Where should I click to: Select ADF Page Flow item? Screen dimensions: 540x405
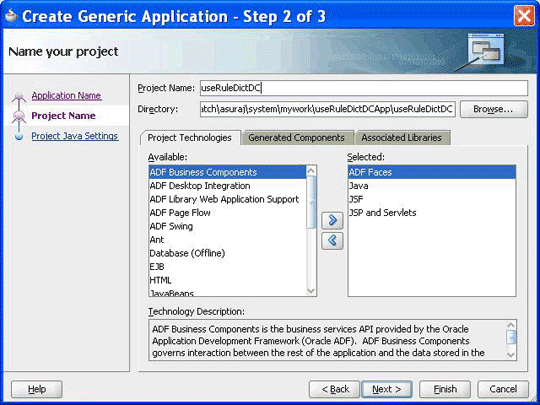coord(227,212)
